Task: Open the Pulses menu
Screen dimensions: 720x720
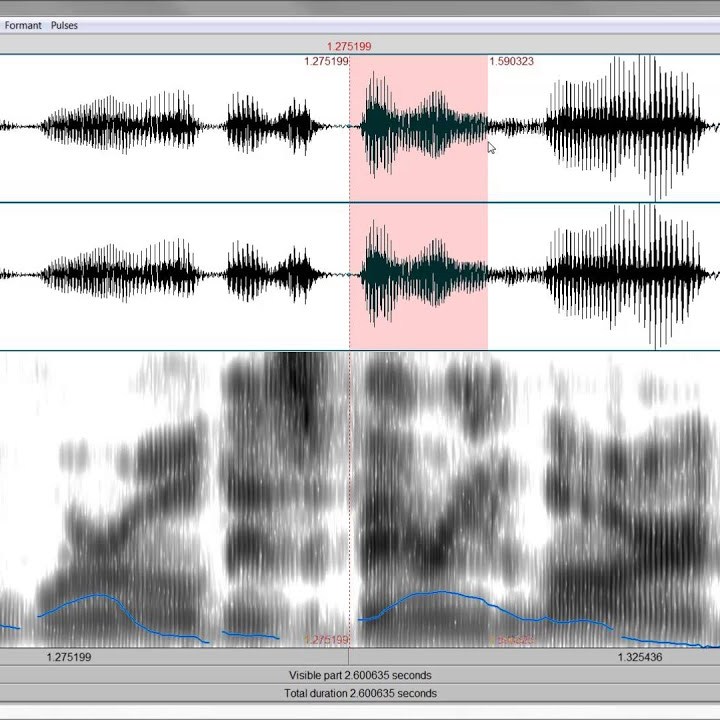Action: click(64, 25)
